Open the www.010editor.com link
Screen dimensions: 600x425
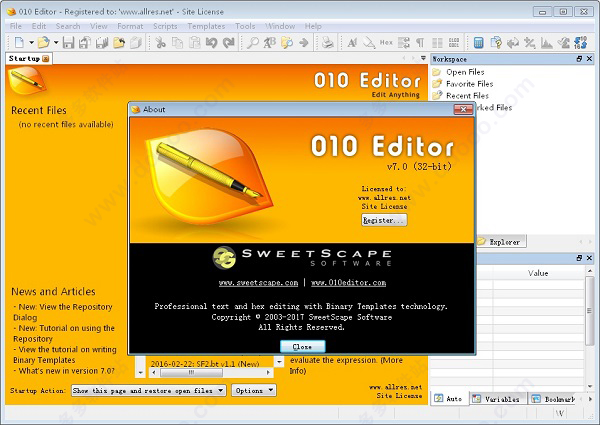tap(349, 283)
